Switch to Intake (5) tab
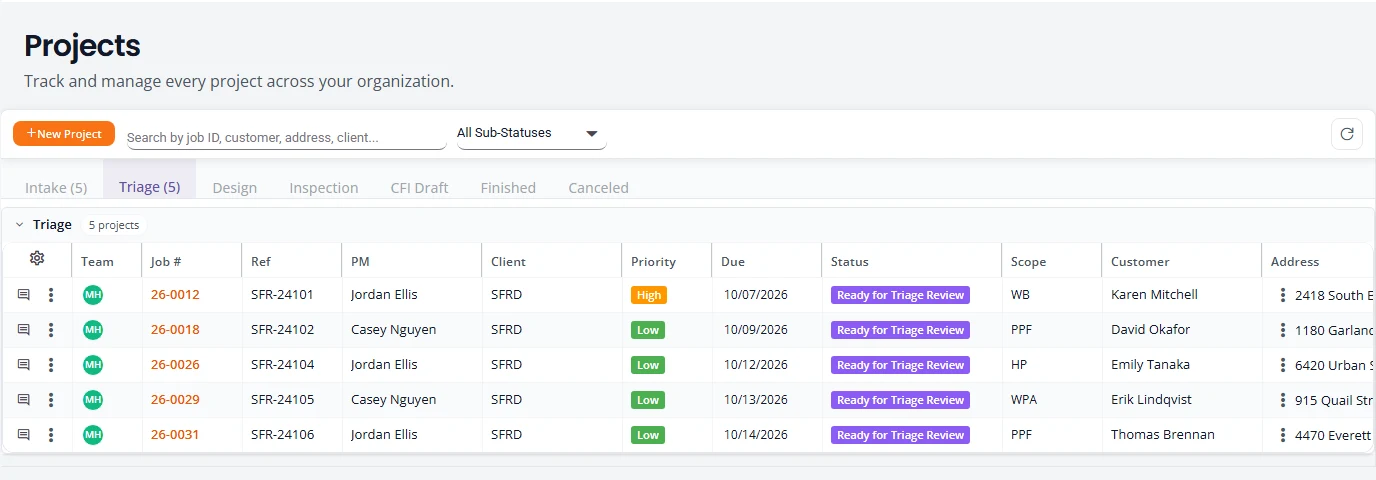Screen dimensions: 1376x480 tap(56, 187)
